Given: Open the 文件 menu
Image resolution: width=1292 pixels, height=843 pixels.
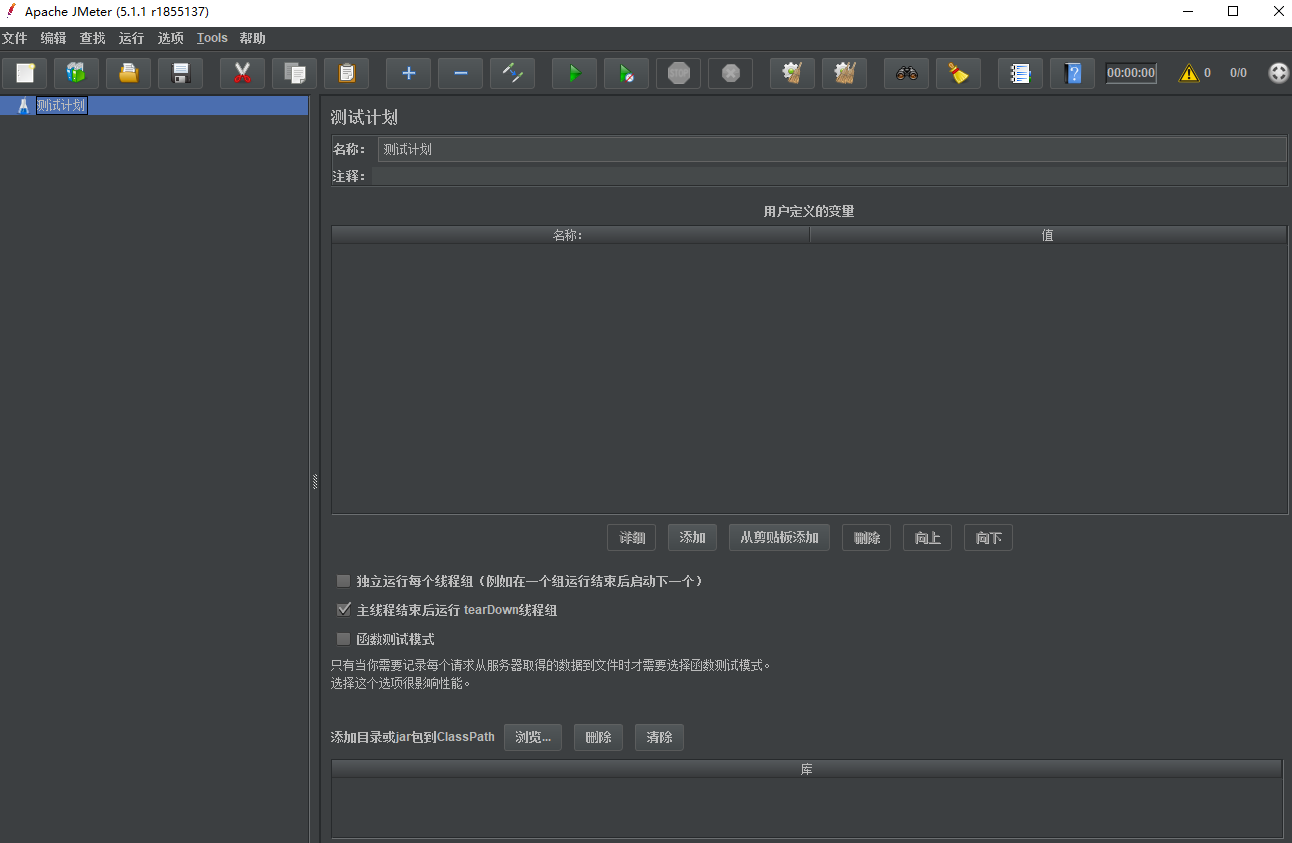Looking at the screenshot, I should [14, 38].
